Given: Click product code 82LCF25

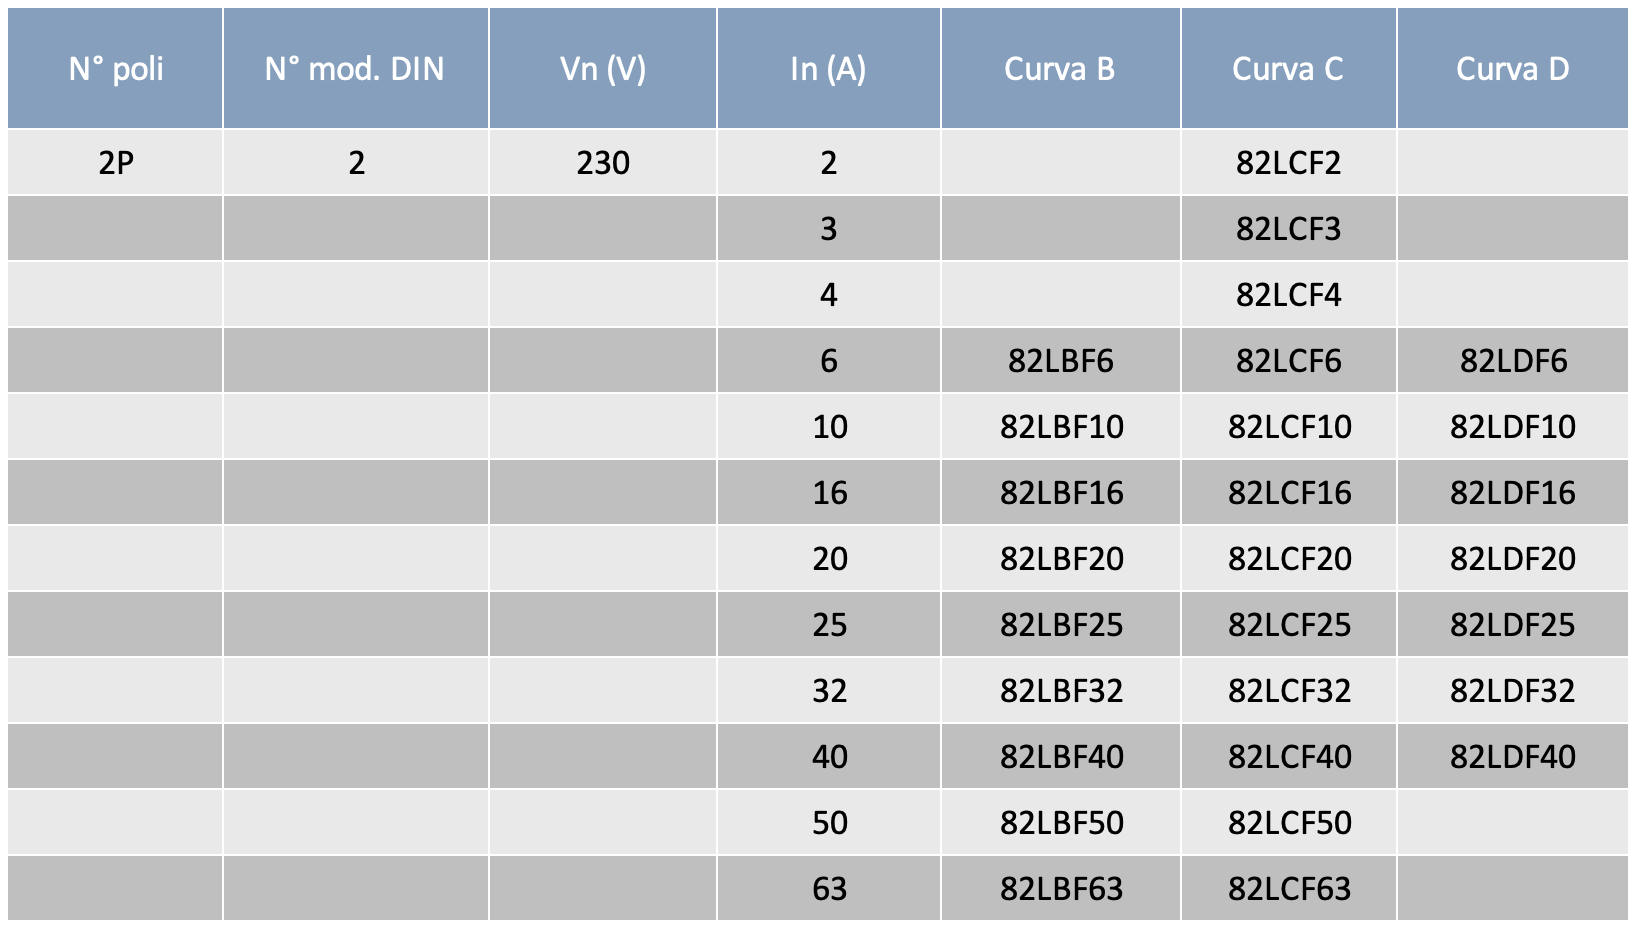Looking at the screenshot, I should [1289, 624].
